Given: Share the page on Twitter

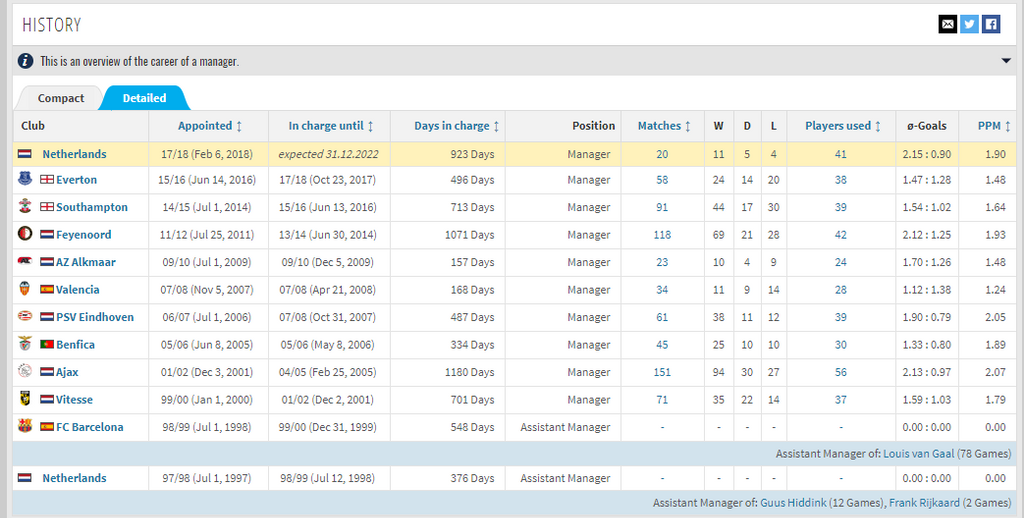Looking at the screenshot, I should [969, 24].
